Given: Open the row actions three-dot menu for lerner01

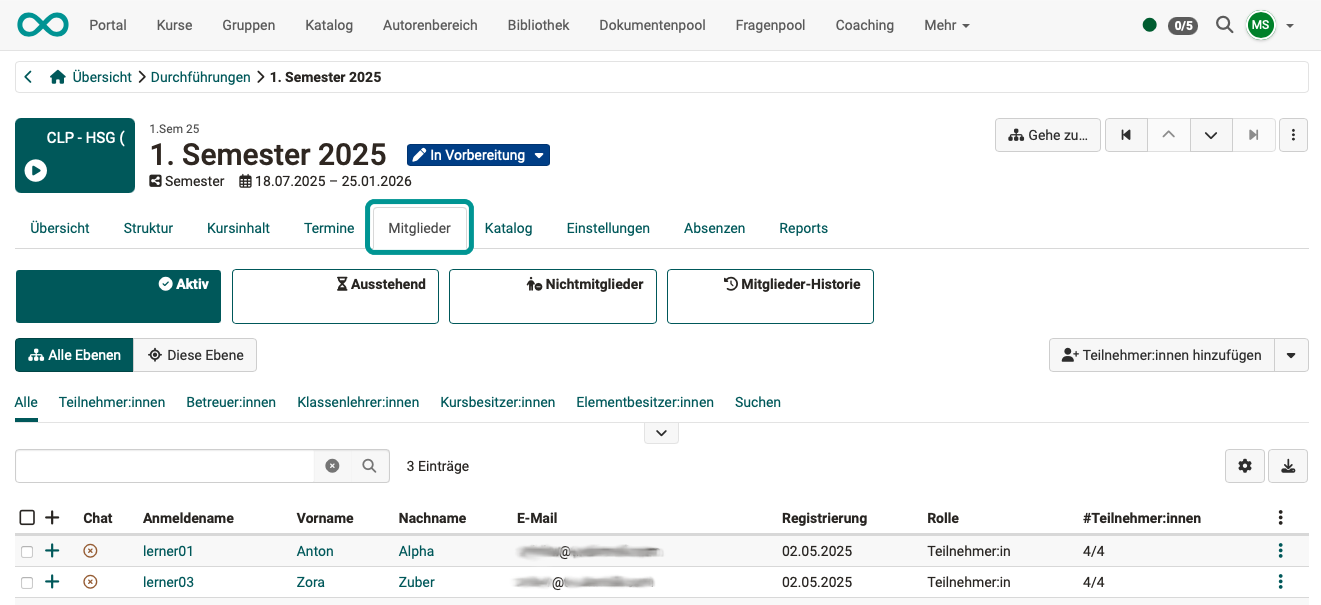Looking at the screenshot, I should point(1280,550).
